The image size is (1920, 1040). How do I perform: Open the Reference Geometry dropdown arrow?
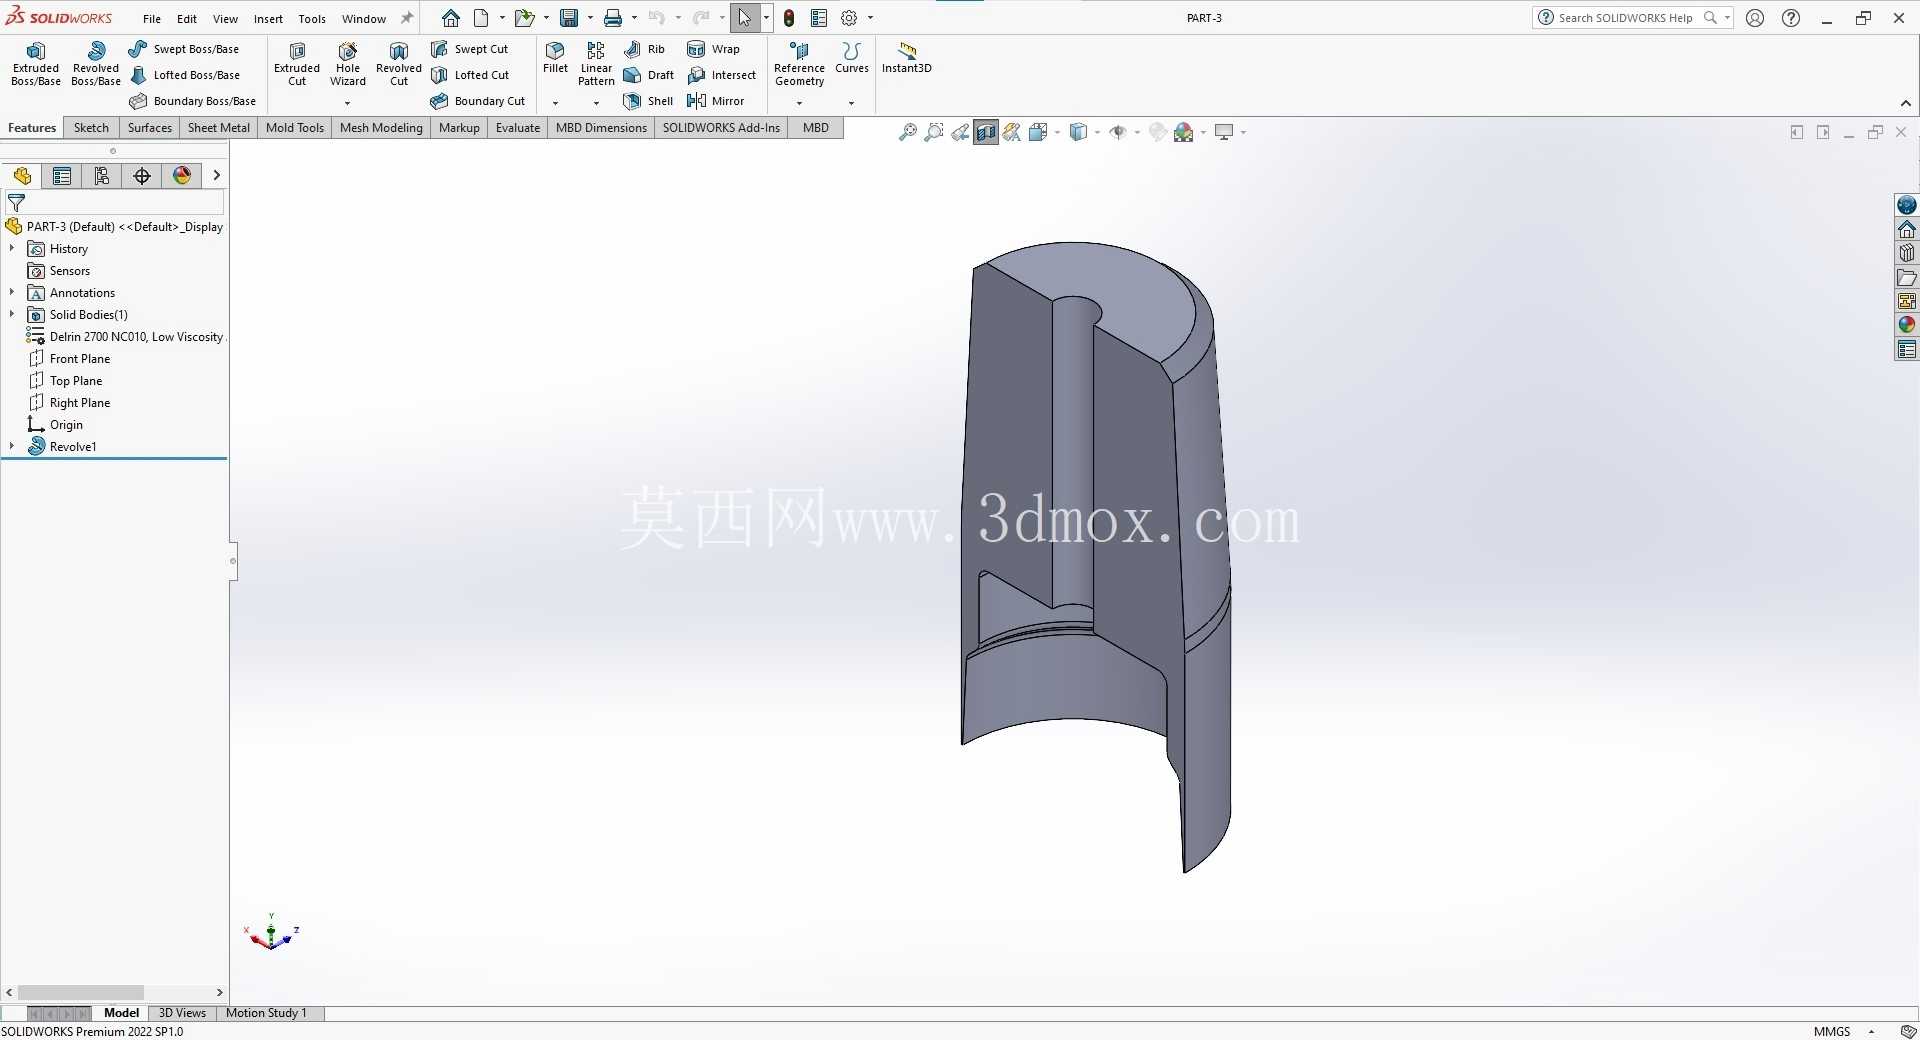click(799, 102)
